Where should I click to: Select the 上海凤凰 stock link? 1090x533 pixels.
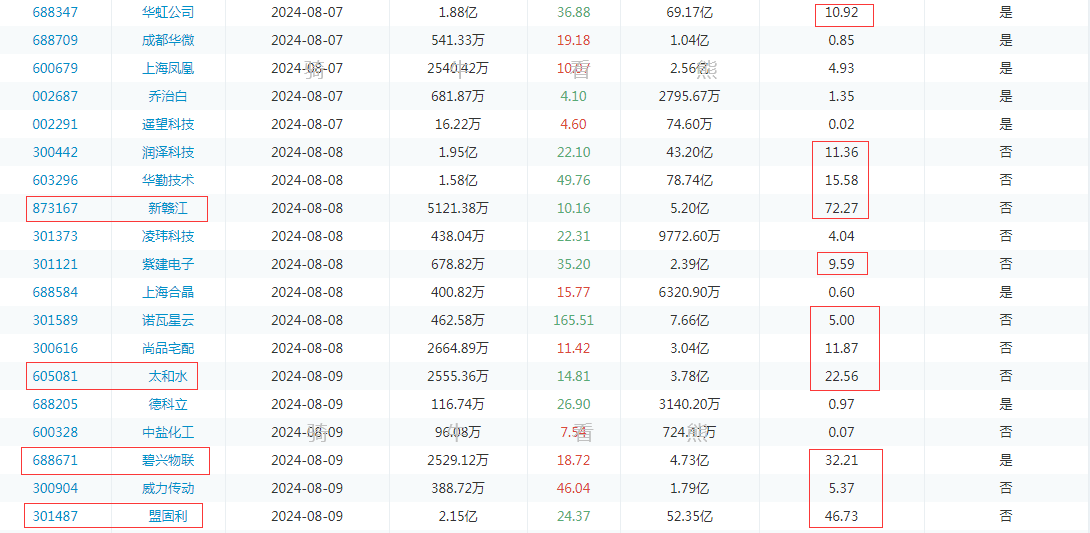pyautogui.click(x=168, y=68)
